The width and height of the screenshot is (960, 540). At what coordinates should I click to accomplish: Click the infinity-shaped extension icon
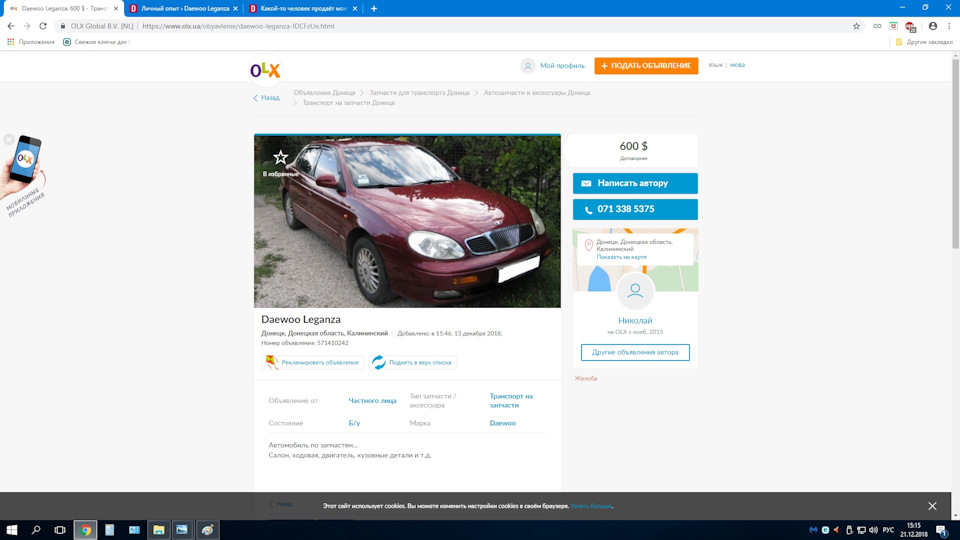(x=877, y=26)
